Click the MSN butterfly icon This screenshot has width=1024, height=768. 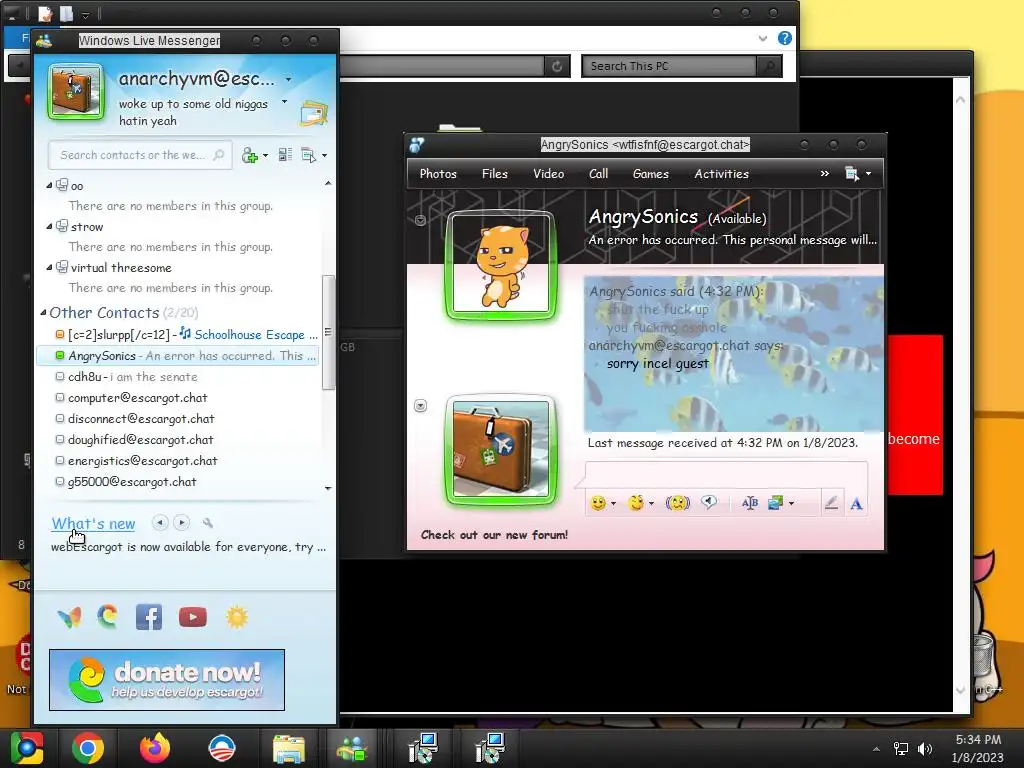pos(69,617)
